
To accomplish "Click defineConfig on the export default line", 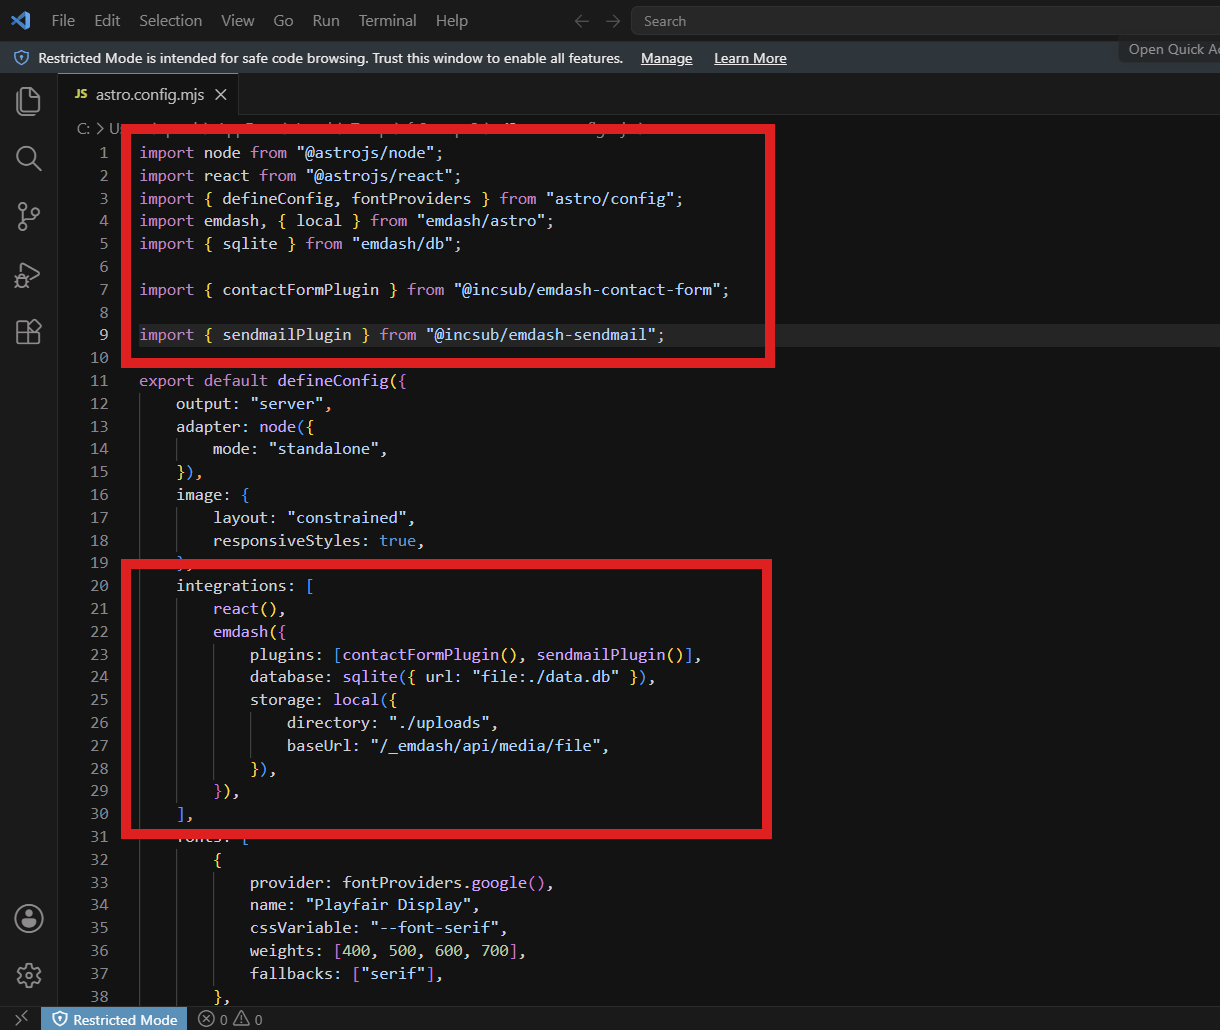I will point(332,381).
